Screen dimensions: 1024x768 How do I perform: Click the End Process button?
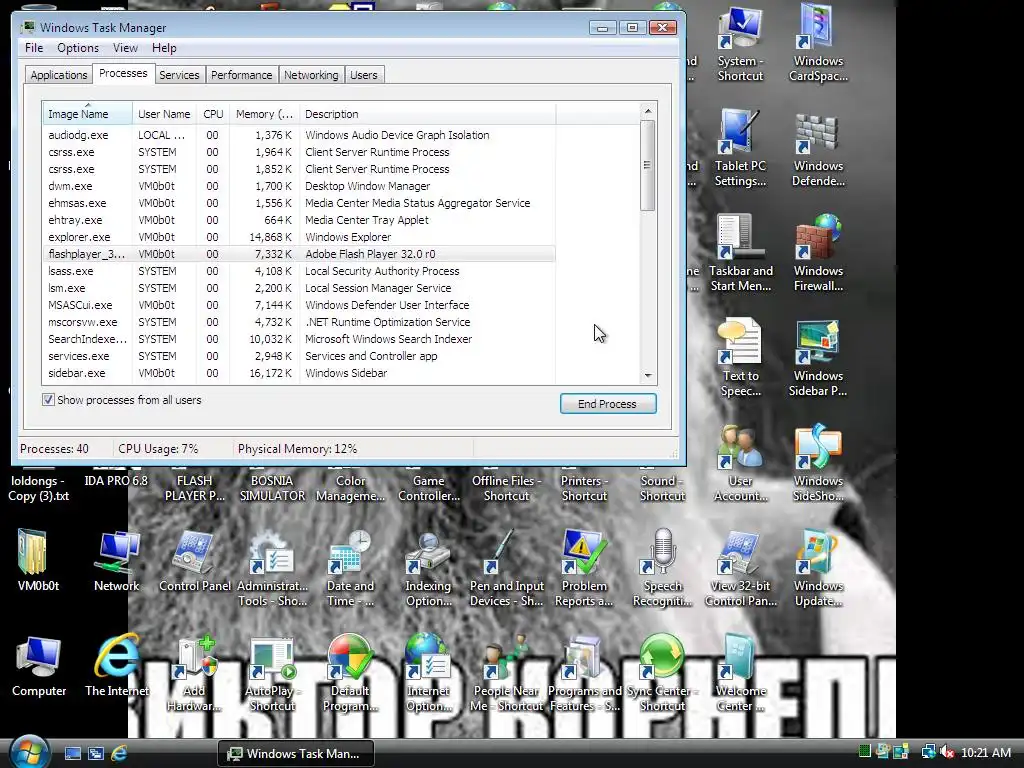607,404
